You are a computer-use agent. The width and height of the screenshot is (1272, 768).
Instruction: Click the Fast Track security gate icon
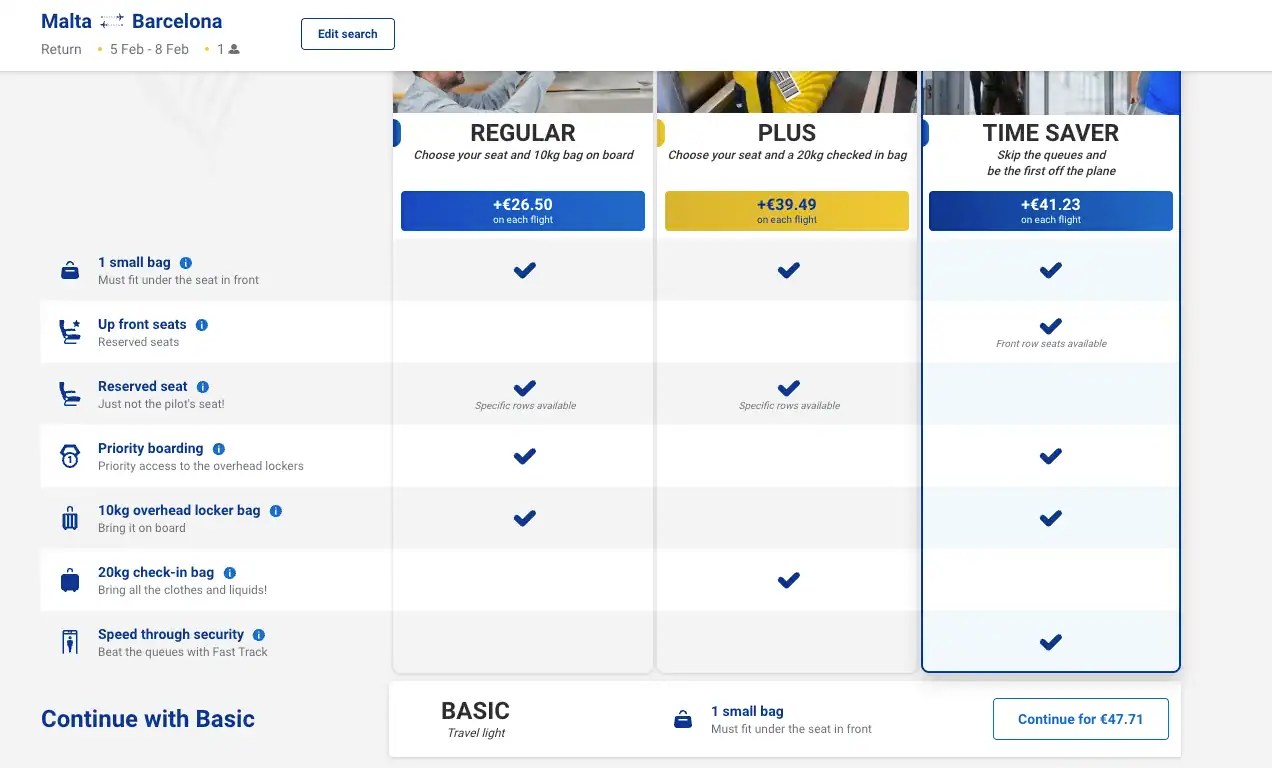[x=70, y=642]
